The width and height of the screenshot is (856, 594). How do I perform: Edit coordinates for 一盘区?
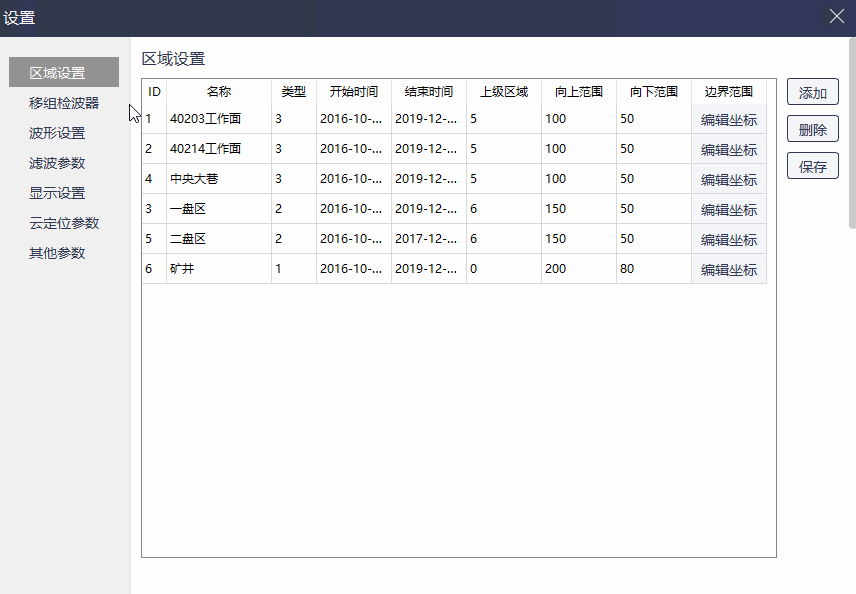pos(728,209)
